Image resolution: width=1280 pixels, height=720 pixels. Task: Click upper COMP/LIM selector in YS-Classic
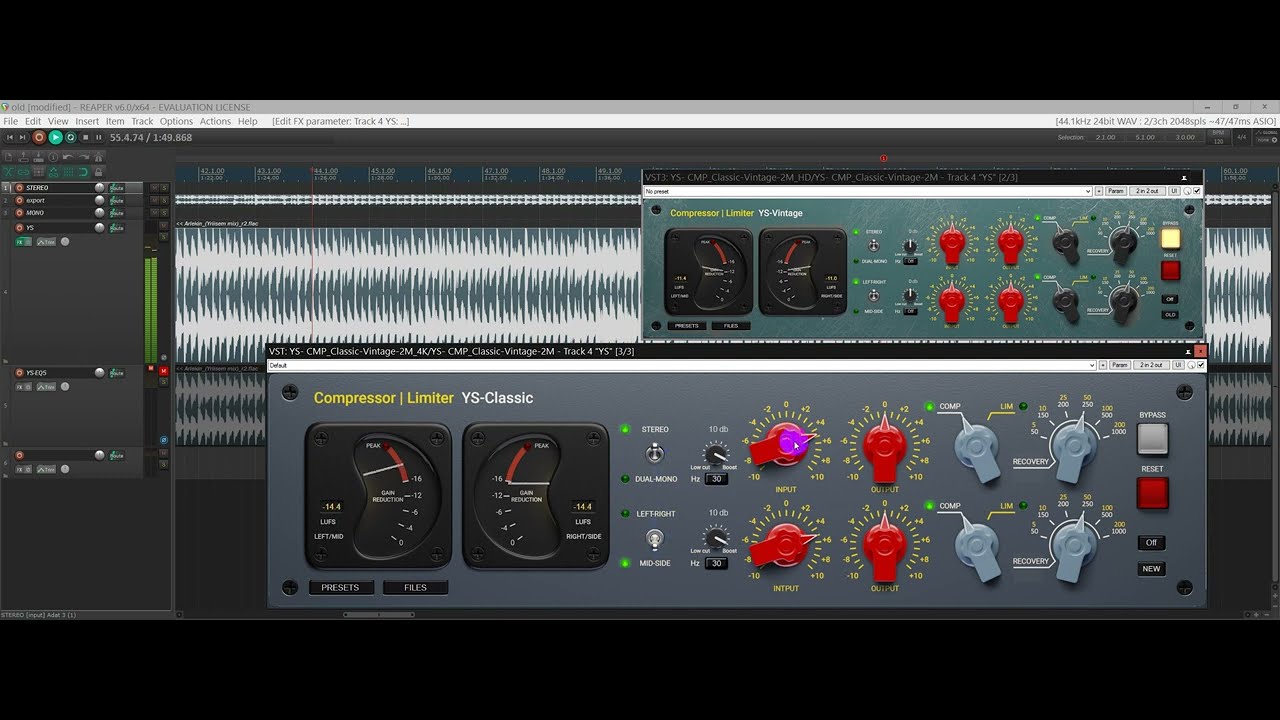pyautogui.click(x=976, y=447)
